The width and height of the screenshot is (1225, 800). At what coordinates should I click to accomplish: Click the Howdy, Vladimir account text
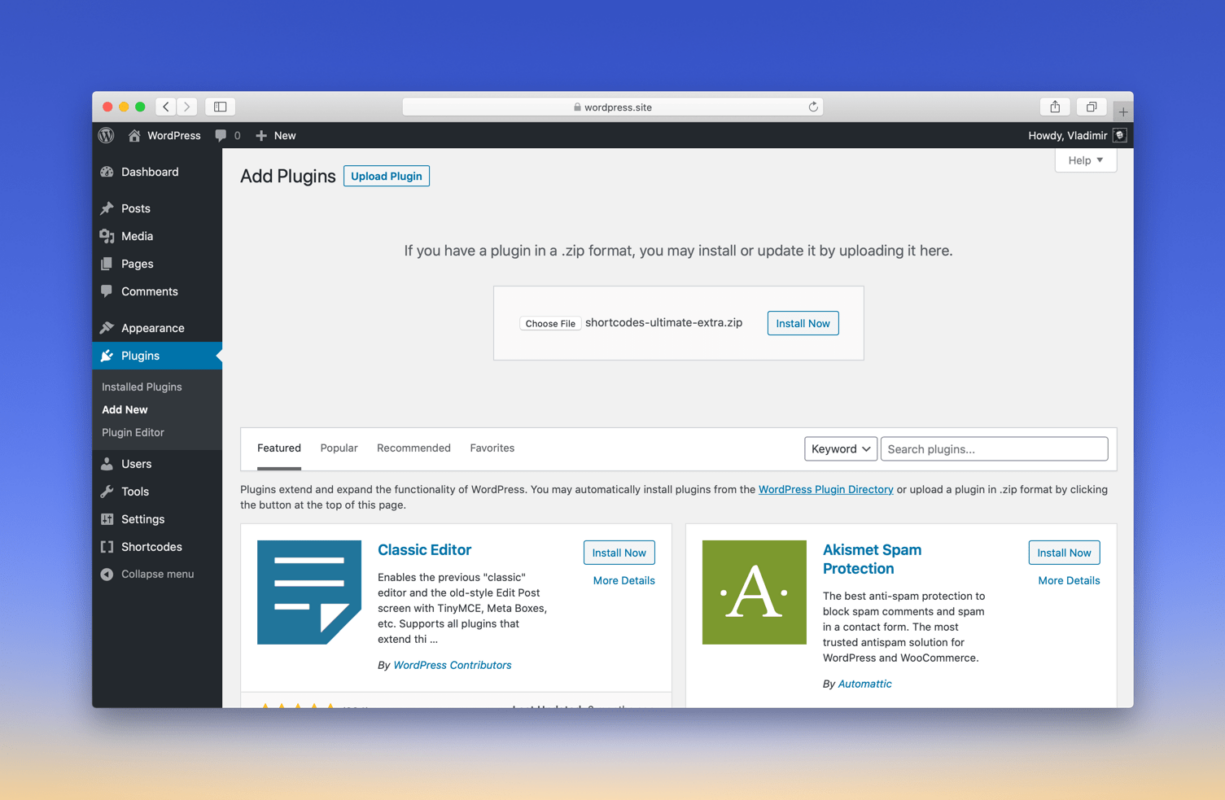1068,135
